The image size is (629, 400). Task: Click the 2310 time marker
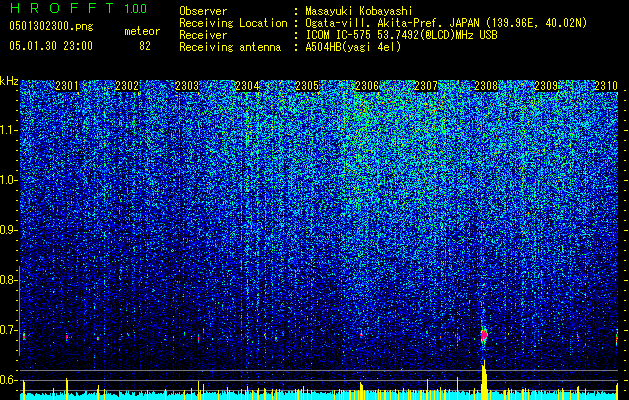point(606,85)
